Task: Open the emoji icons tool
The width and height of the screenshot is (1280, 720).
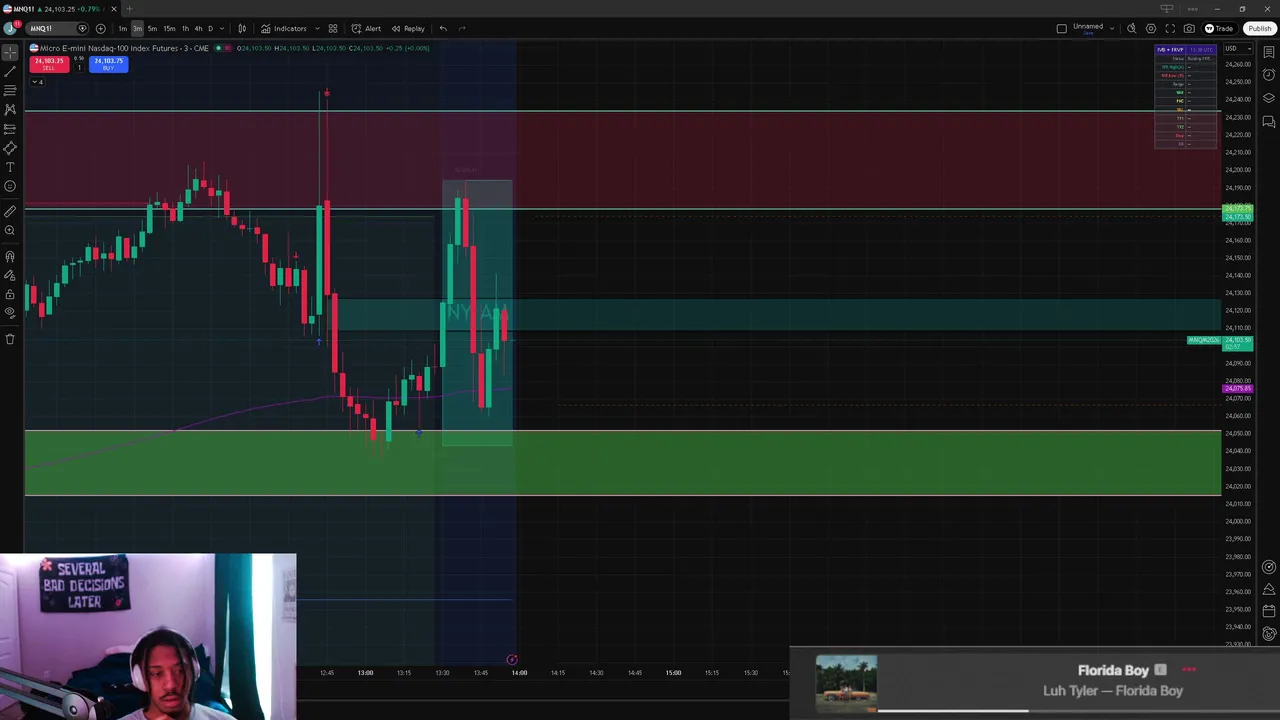Action: pos(10,186)
